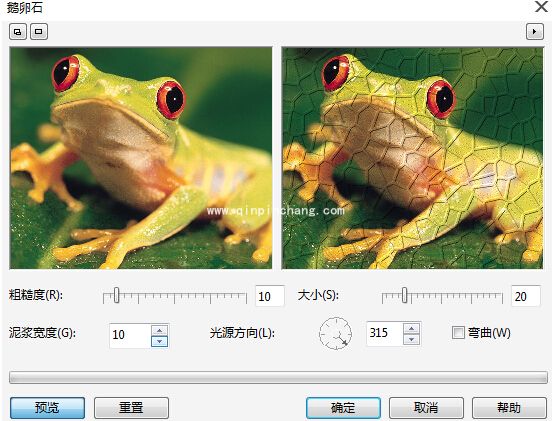The height and width of the screenshot is (421, 552).
Task: Confirm with the 确定 button
Action: click(x=343, y=408)
